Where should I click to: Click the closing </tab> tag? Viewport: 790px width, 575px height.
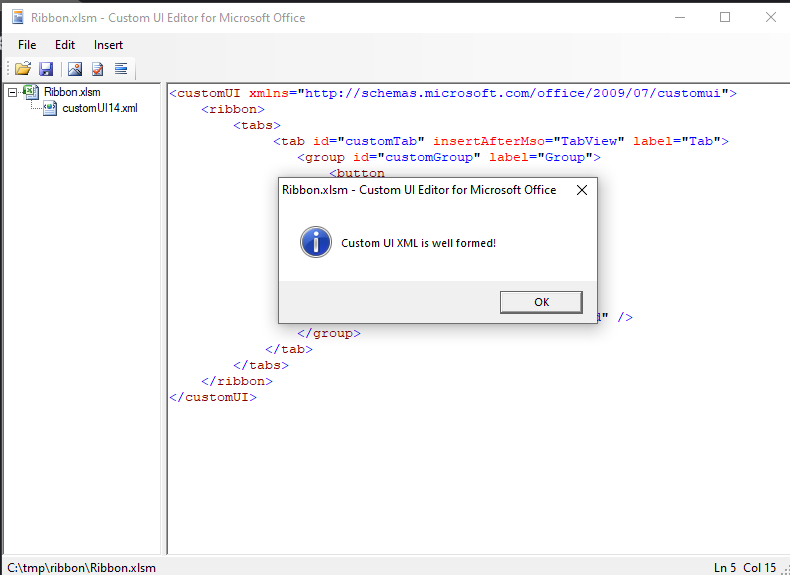289,349
